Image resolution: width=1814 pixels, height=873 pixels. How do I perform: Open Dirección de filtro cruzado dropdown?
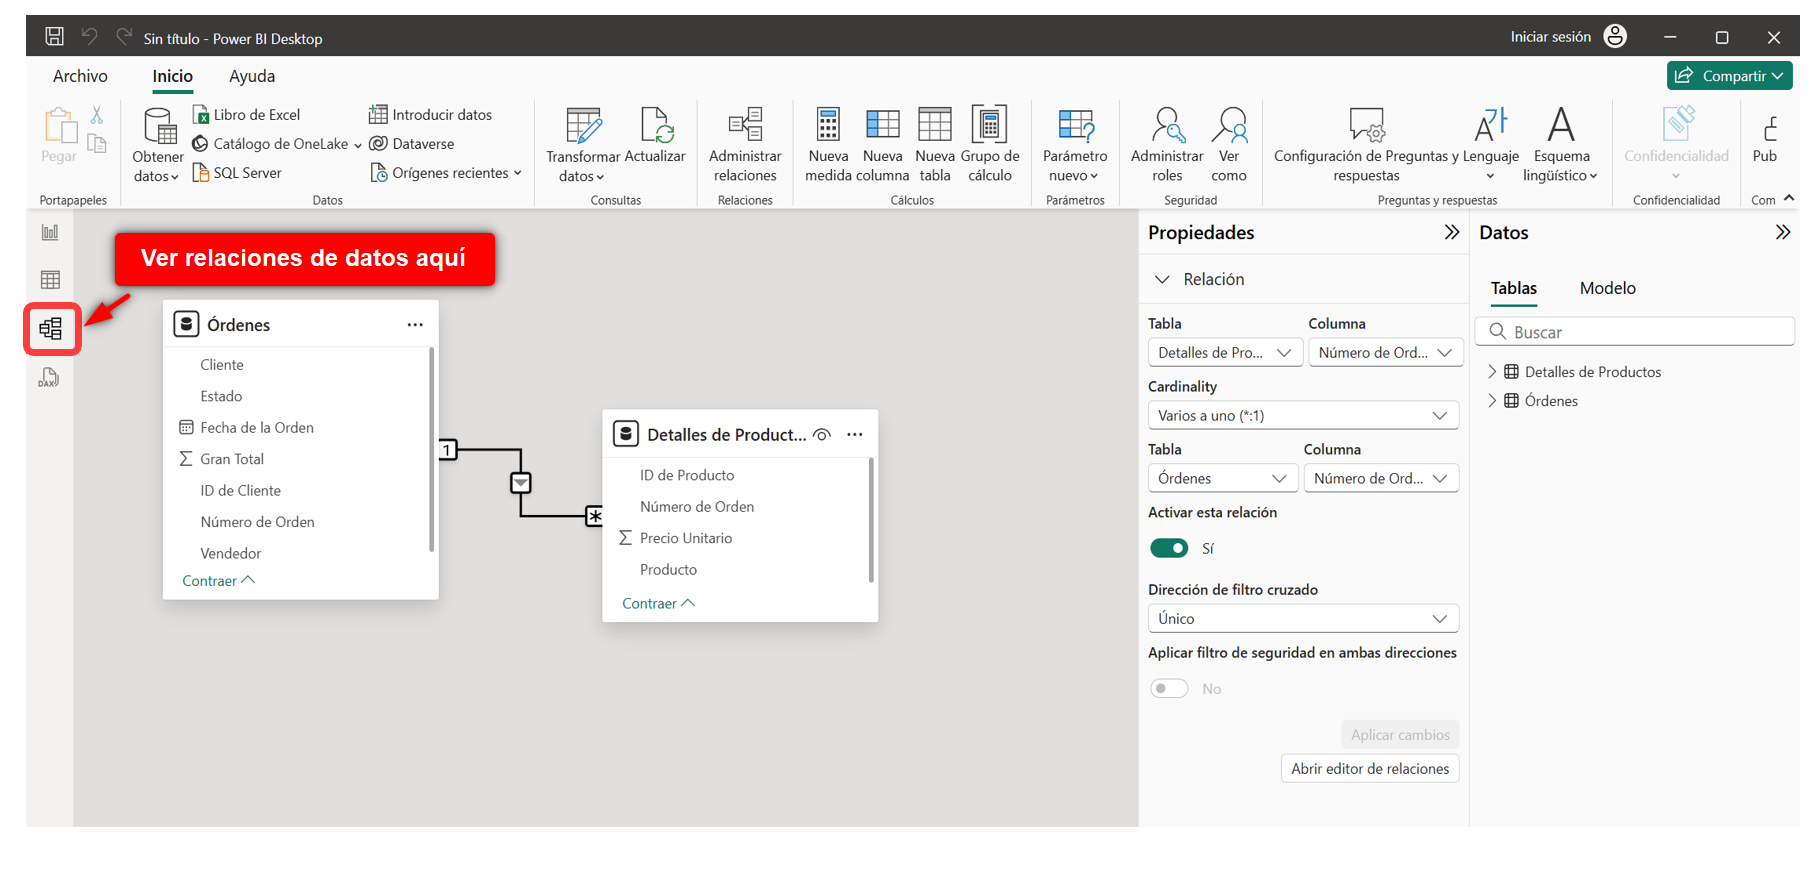(x=1303, y=618)
